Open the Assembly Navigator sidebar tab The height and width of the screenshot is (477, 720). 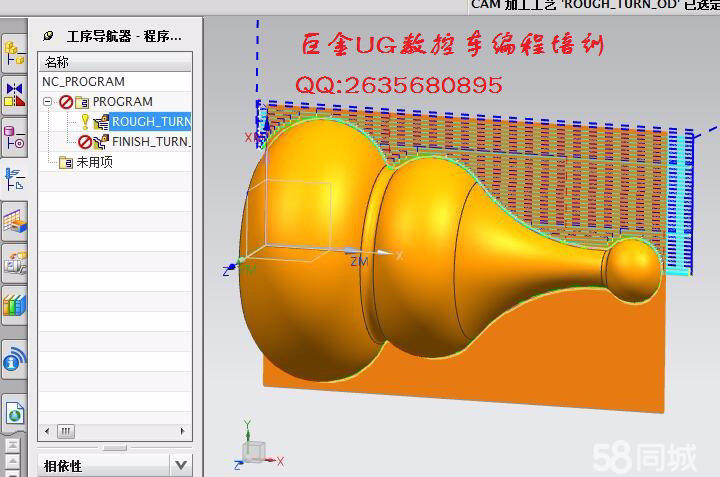coord(14,54)
